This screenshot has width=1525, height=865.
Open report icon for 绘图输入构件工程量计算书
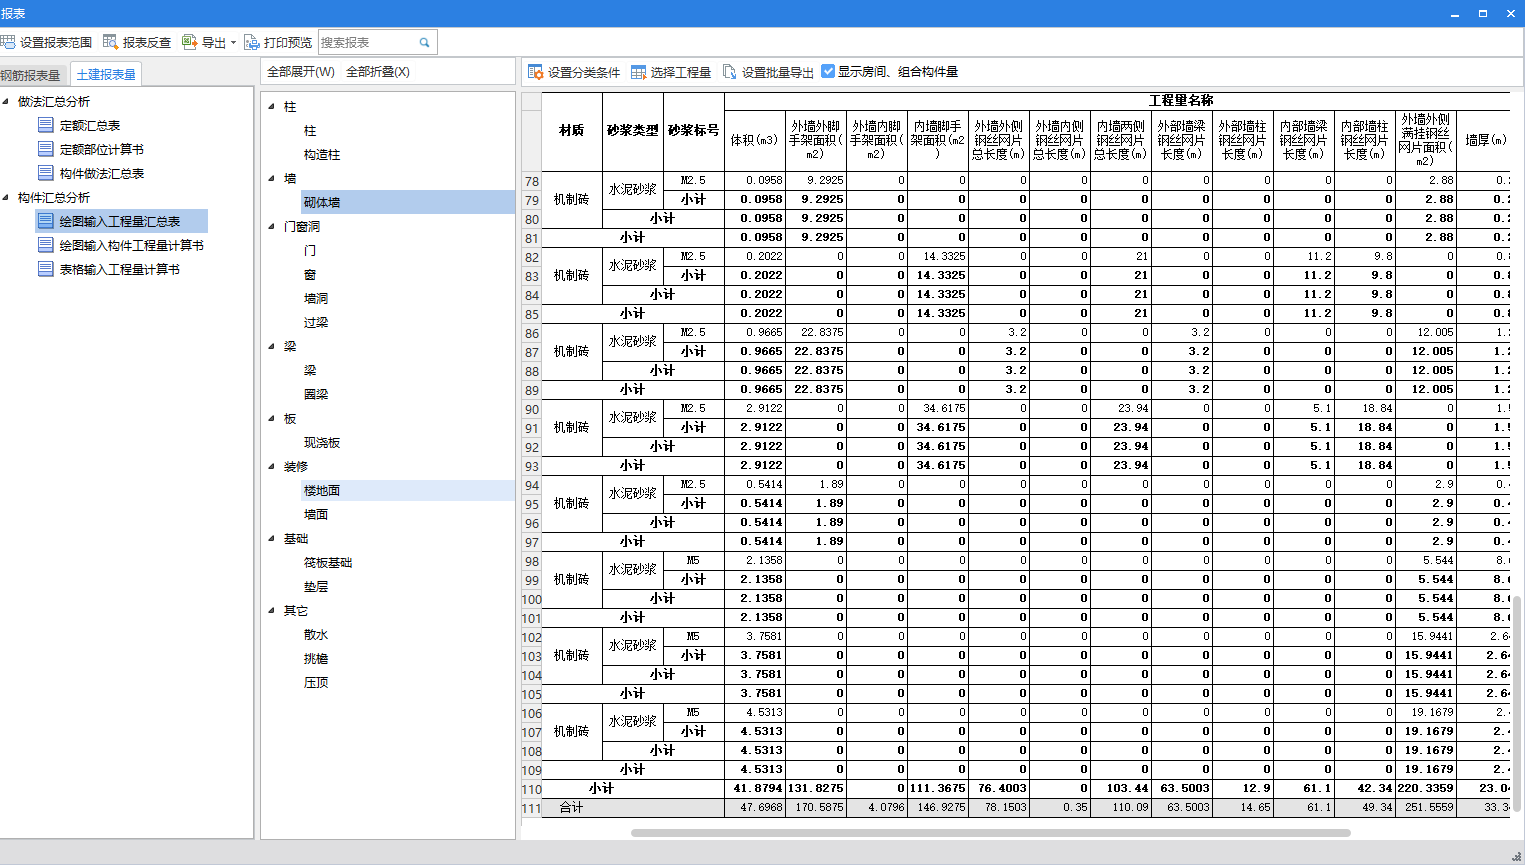(45, 245)
